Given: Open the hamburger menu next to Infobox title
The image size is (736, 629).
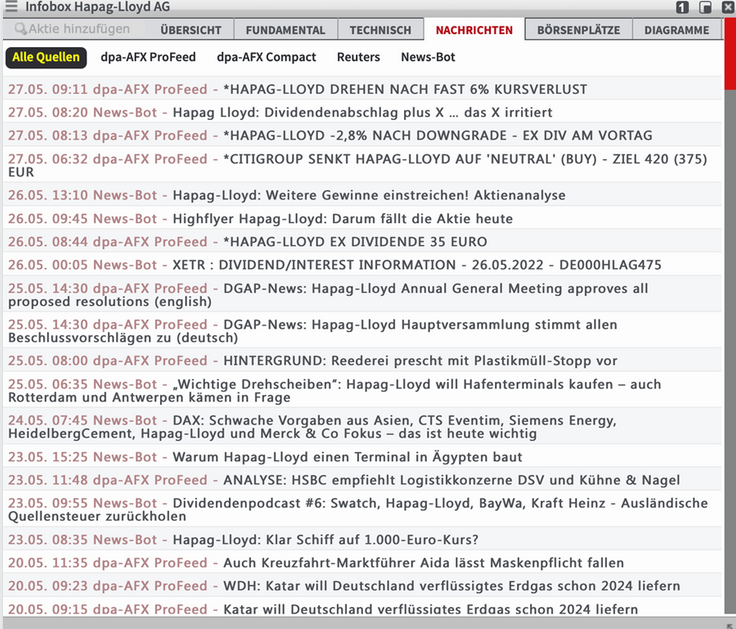Looking at the screenshot, I should point(11,6).
